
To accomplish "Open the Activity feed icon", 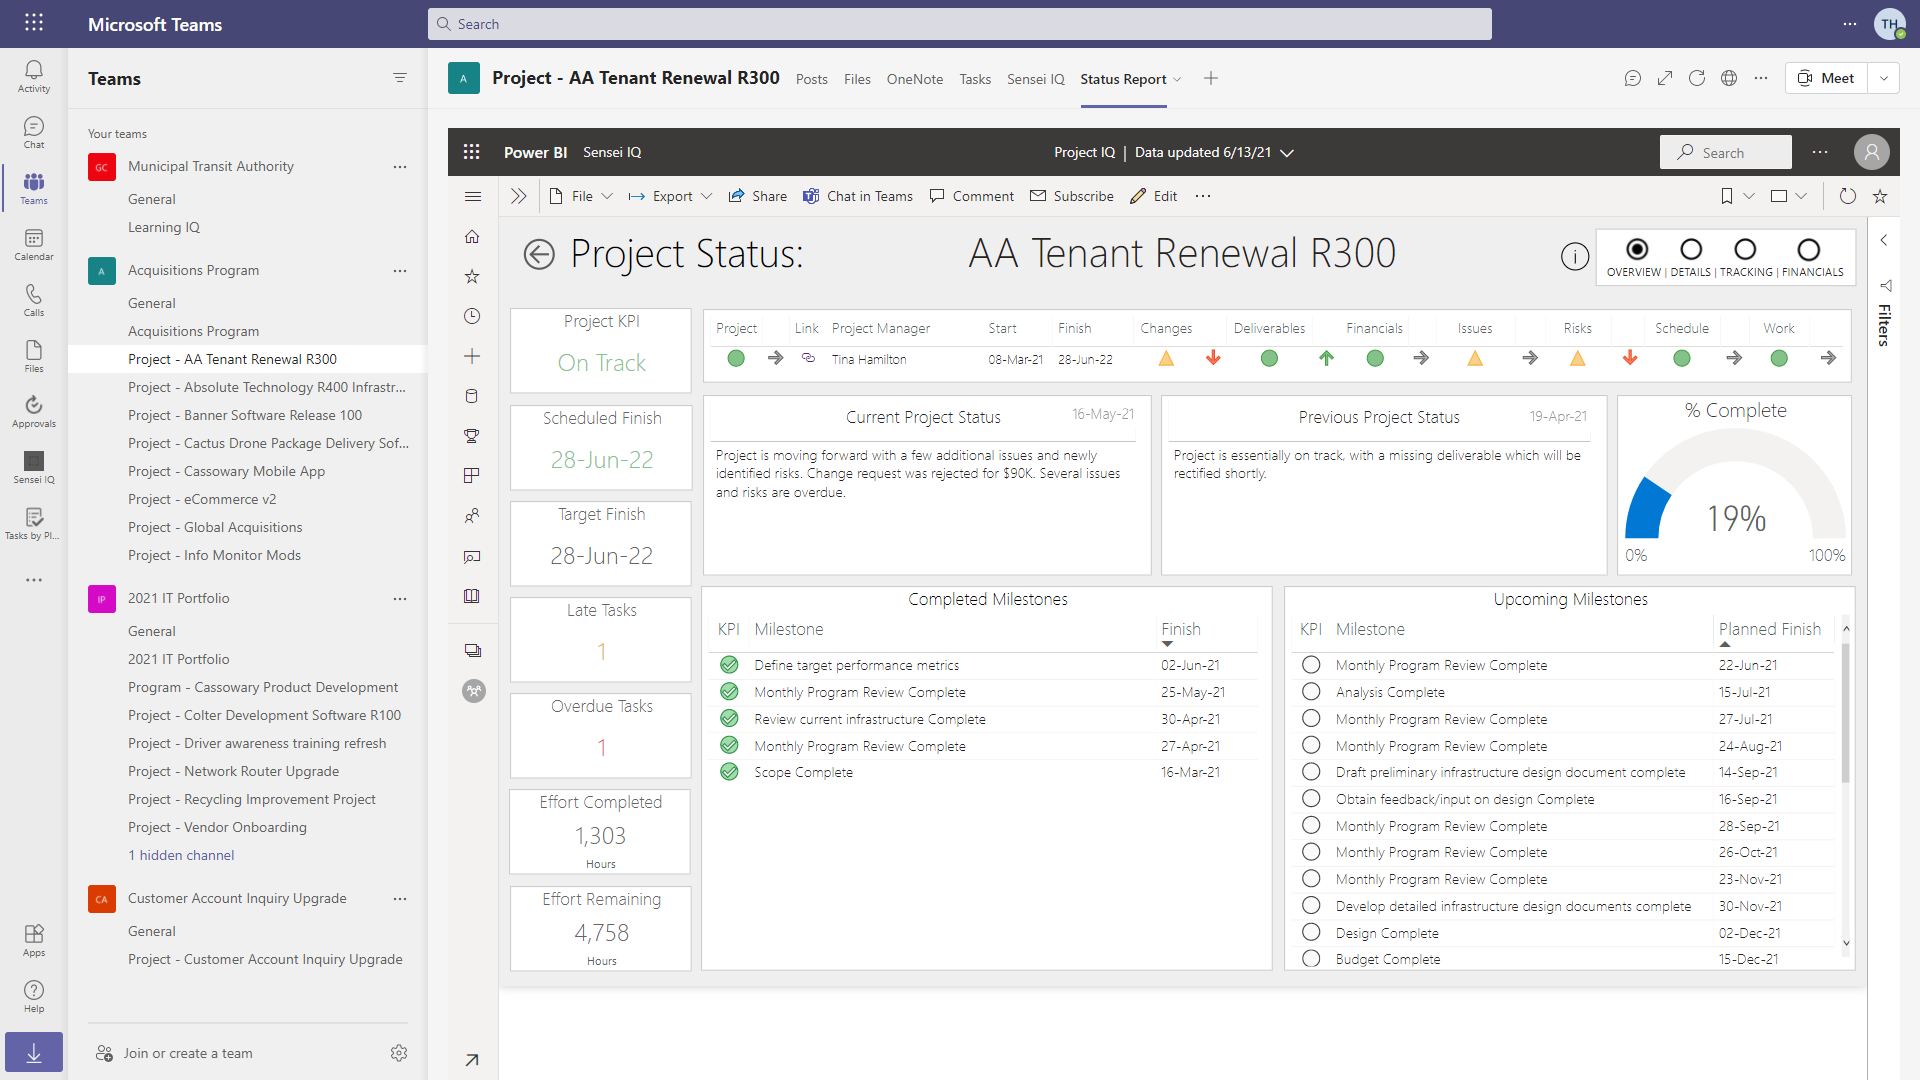I will [x=33, y=76].
